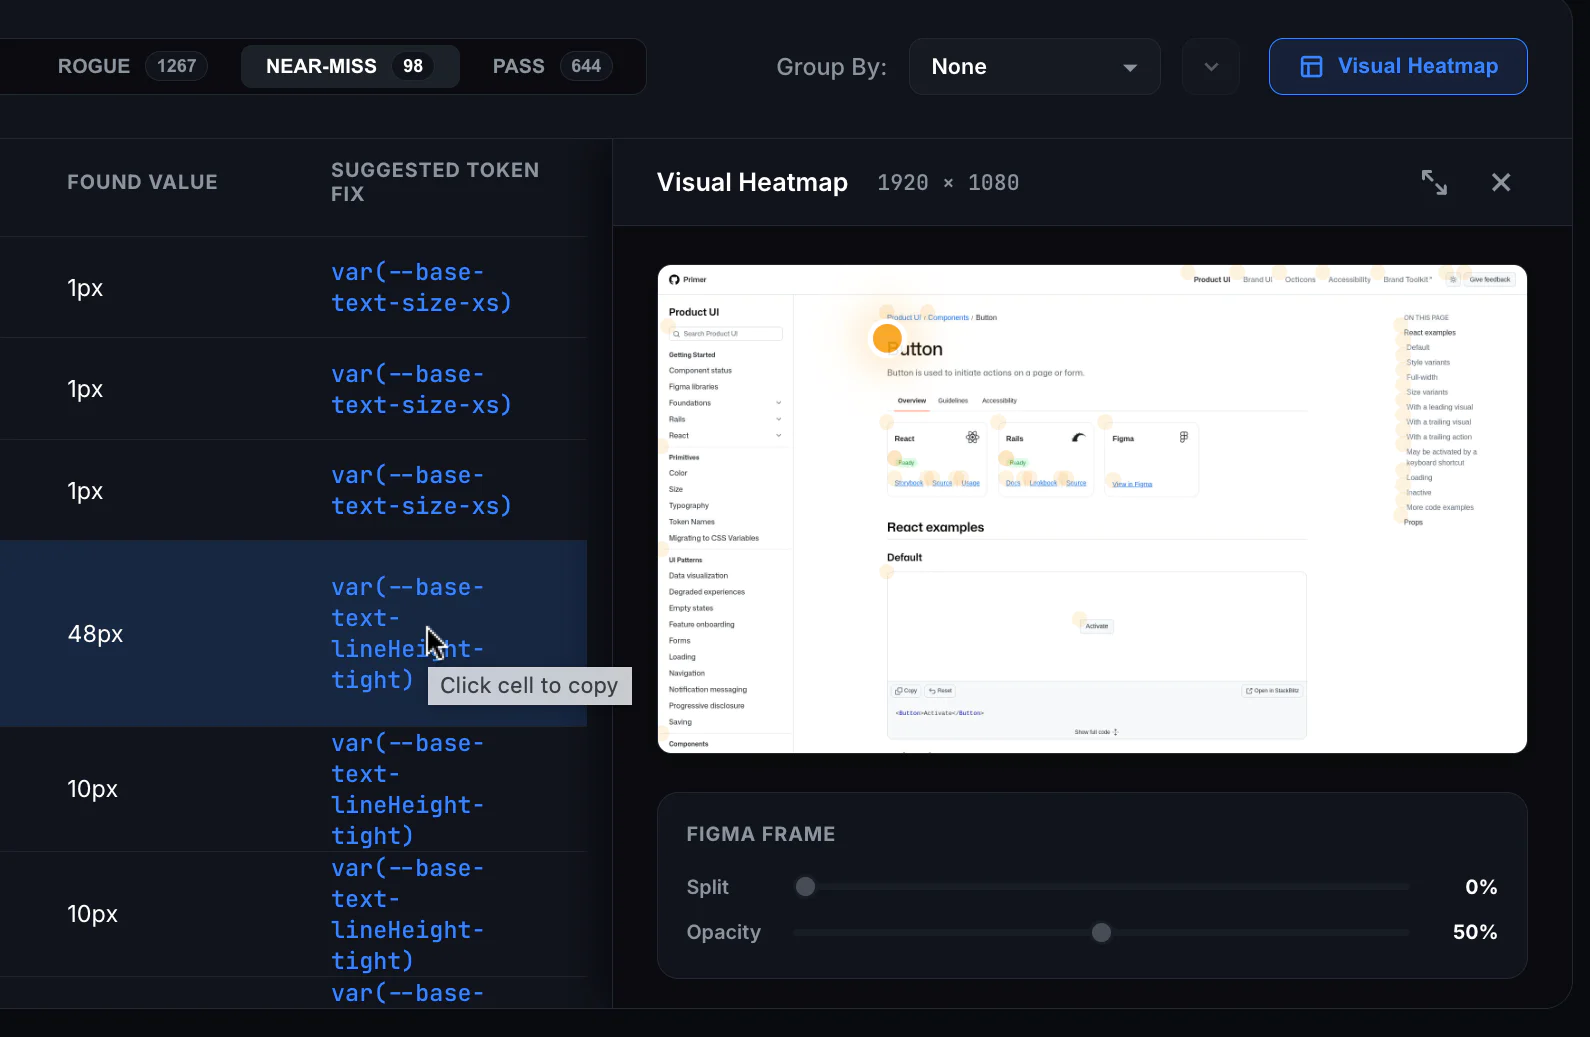Click the 644 count badge on PASS
This screenshot has height=1037, width=1590.
pos(586,66)
